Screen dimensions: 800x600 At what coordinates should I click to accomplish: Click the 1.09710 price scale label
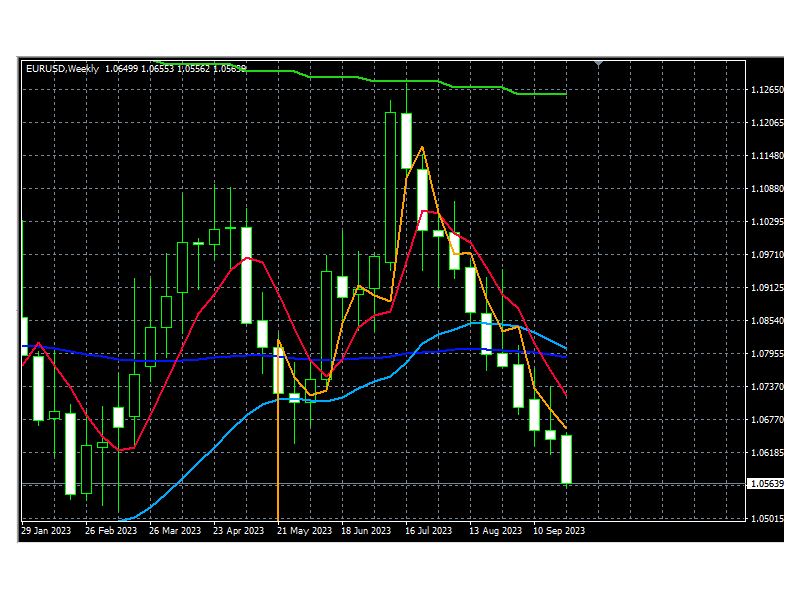767,255
